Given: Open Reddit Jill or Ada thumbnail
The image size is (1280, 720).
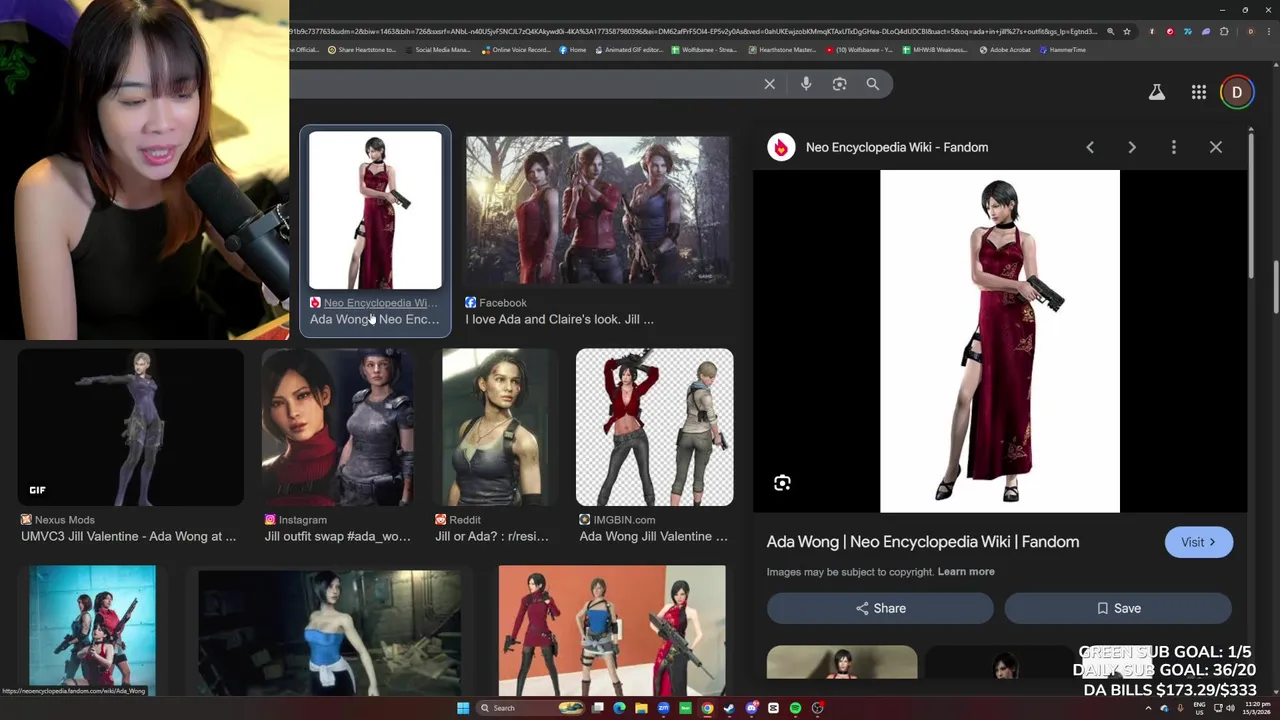Looking at the screenshot, I should coord(496,427).
